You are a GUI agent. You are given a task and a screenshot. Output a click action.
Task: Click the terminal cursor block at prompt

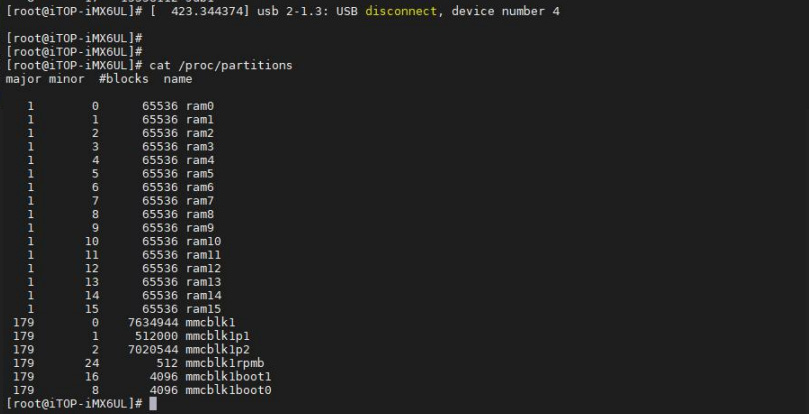point(153,404)
